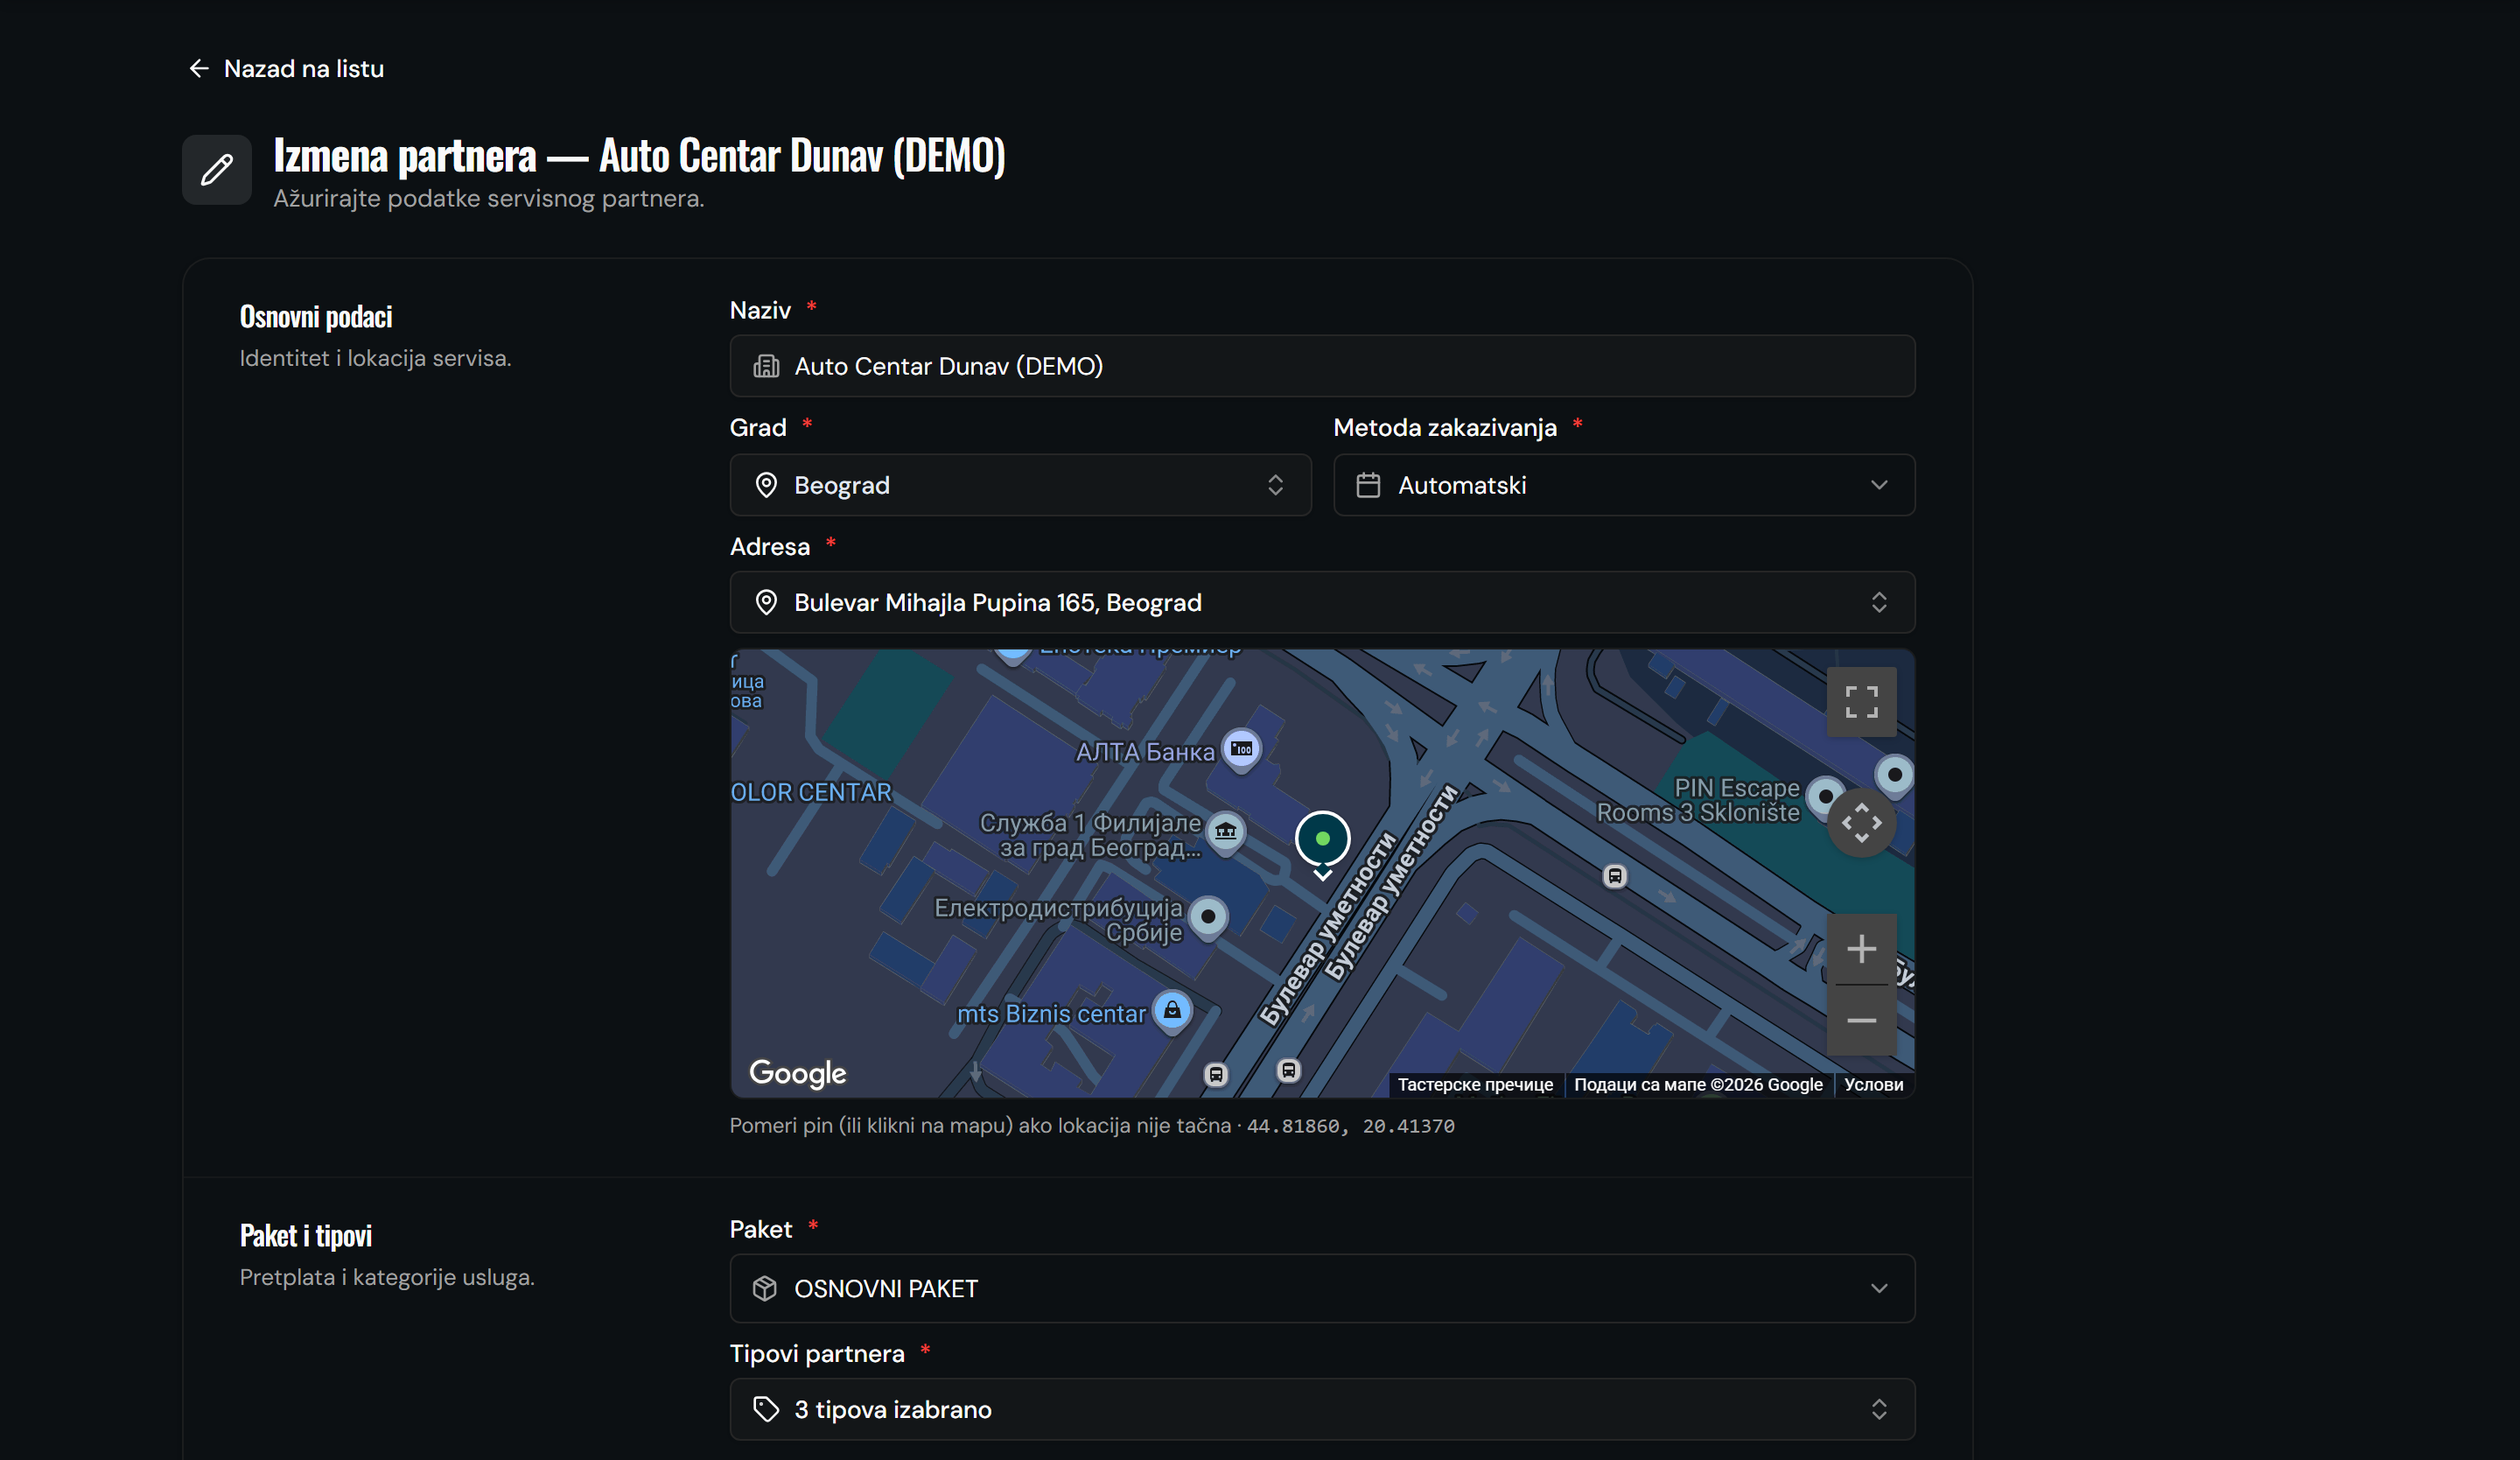Screen dimensions: 2520x1460
Task: Open the map camera pan control
Action: [1861, 823]
